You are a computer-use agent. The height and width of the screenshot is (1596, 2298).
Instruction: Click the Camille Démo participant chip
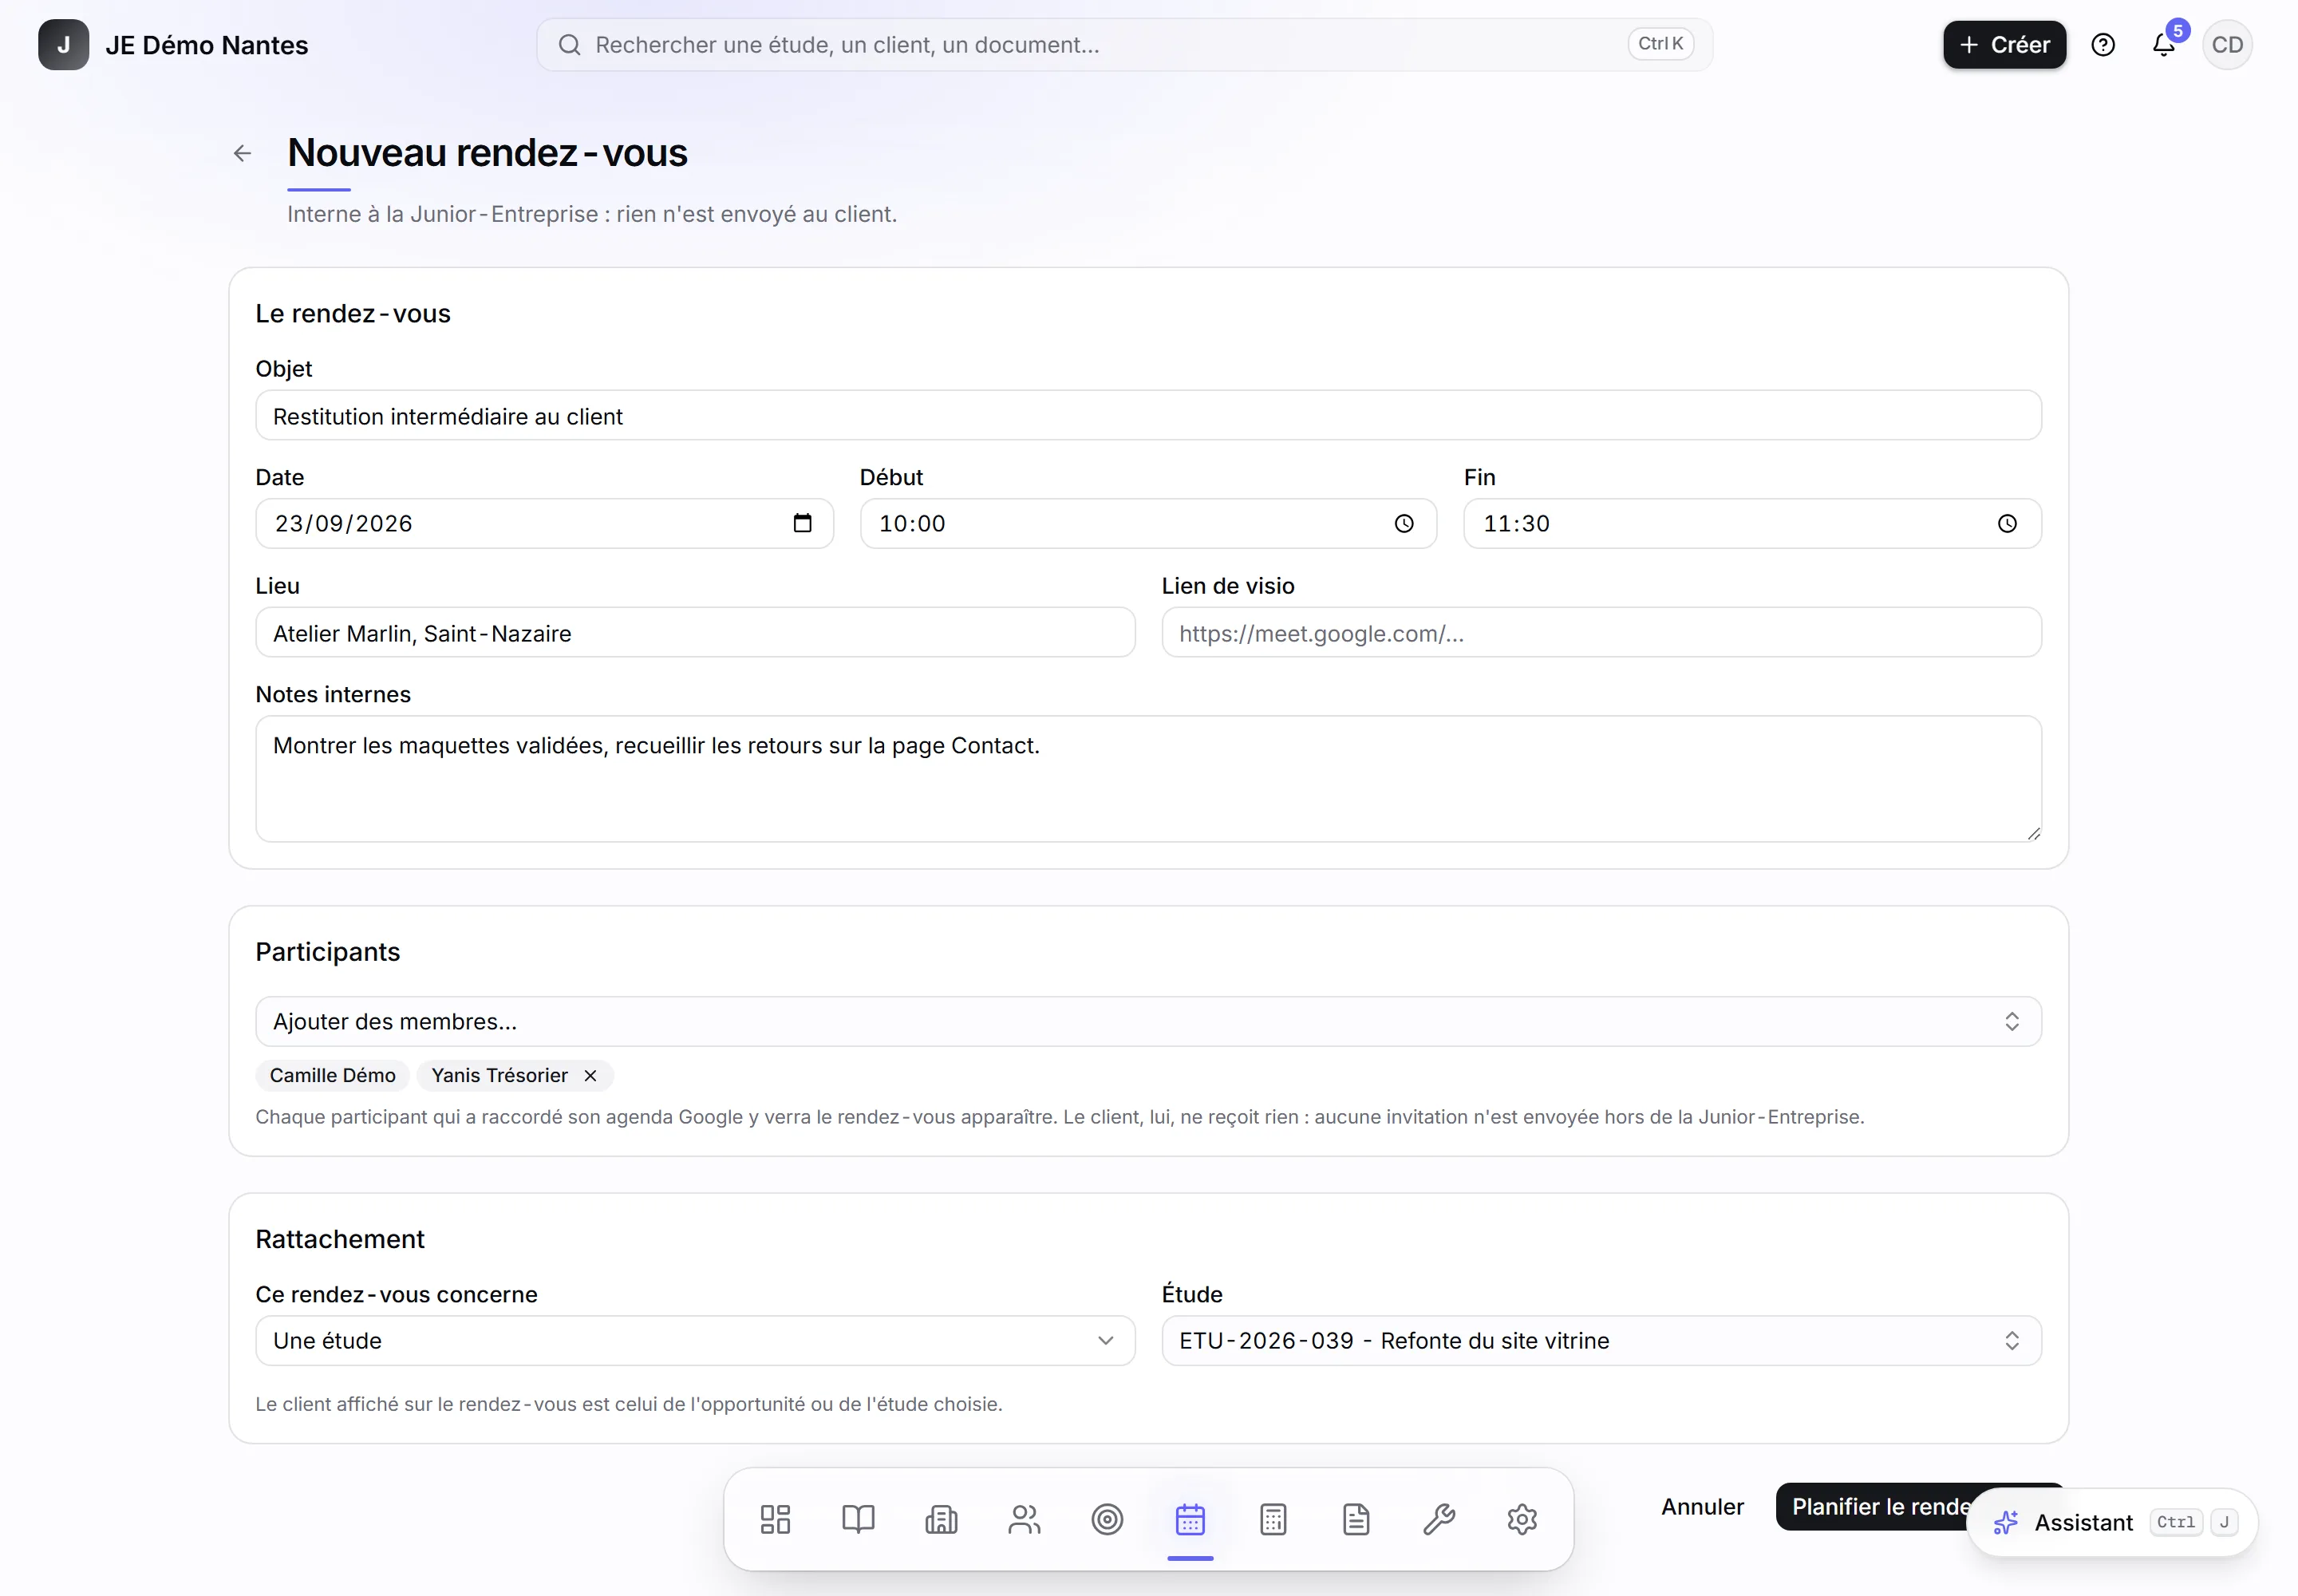tap(332, 1076)
